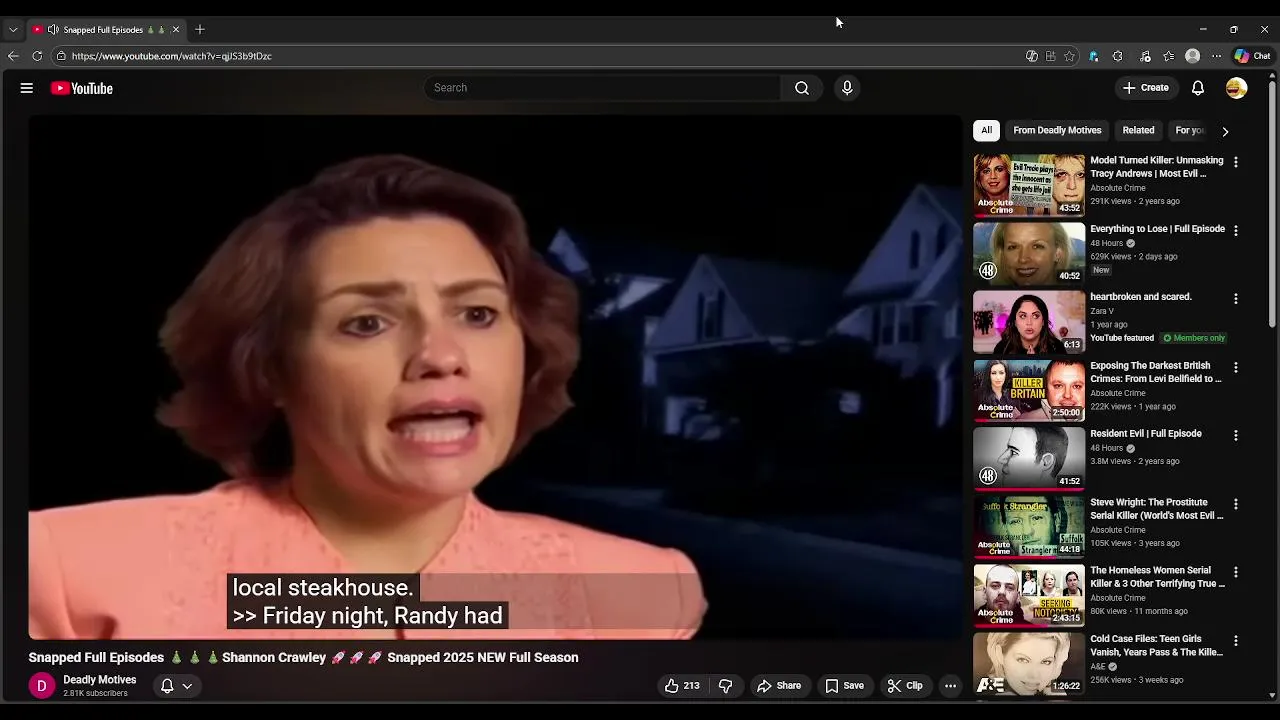Select the Related filter chip
Image resolution: width=1280 pixels, height=720 pixels.
1138,130
